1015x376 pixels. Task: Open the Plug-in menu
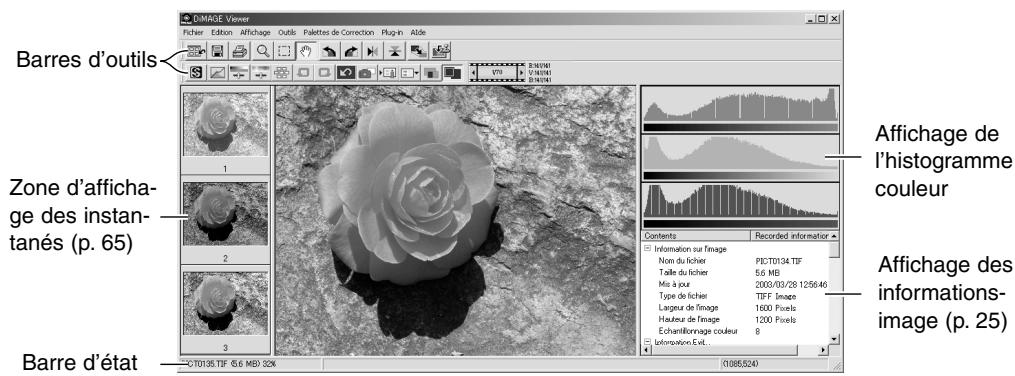click(392, 32)
